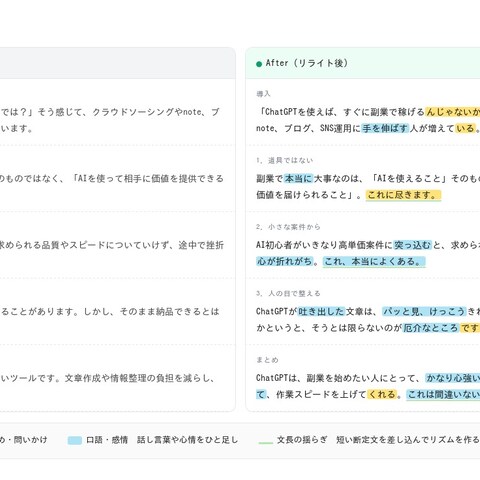
Task: Click After text ChatGPTは、副業を始めたい人にとって
Action: [337, 378]
